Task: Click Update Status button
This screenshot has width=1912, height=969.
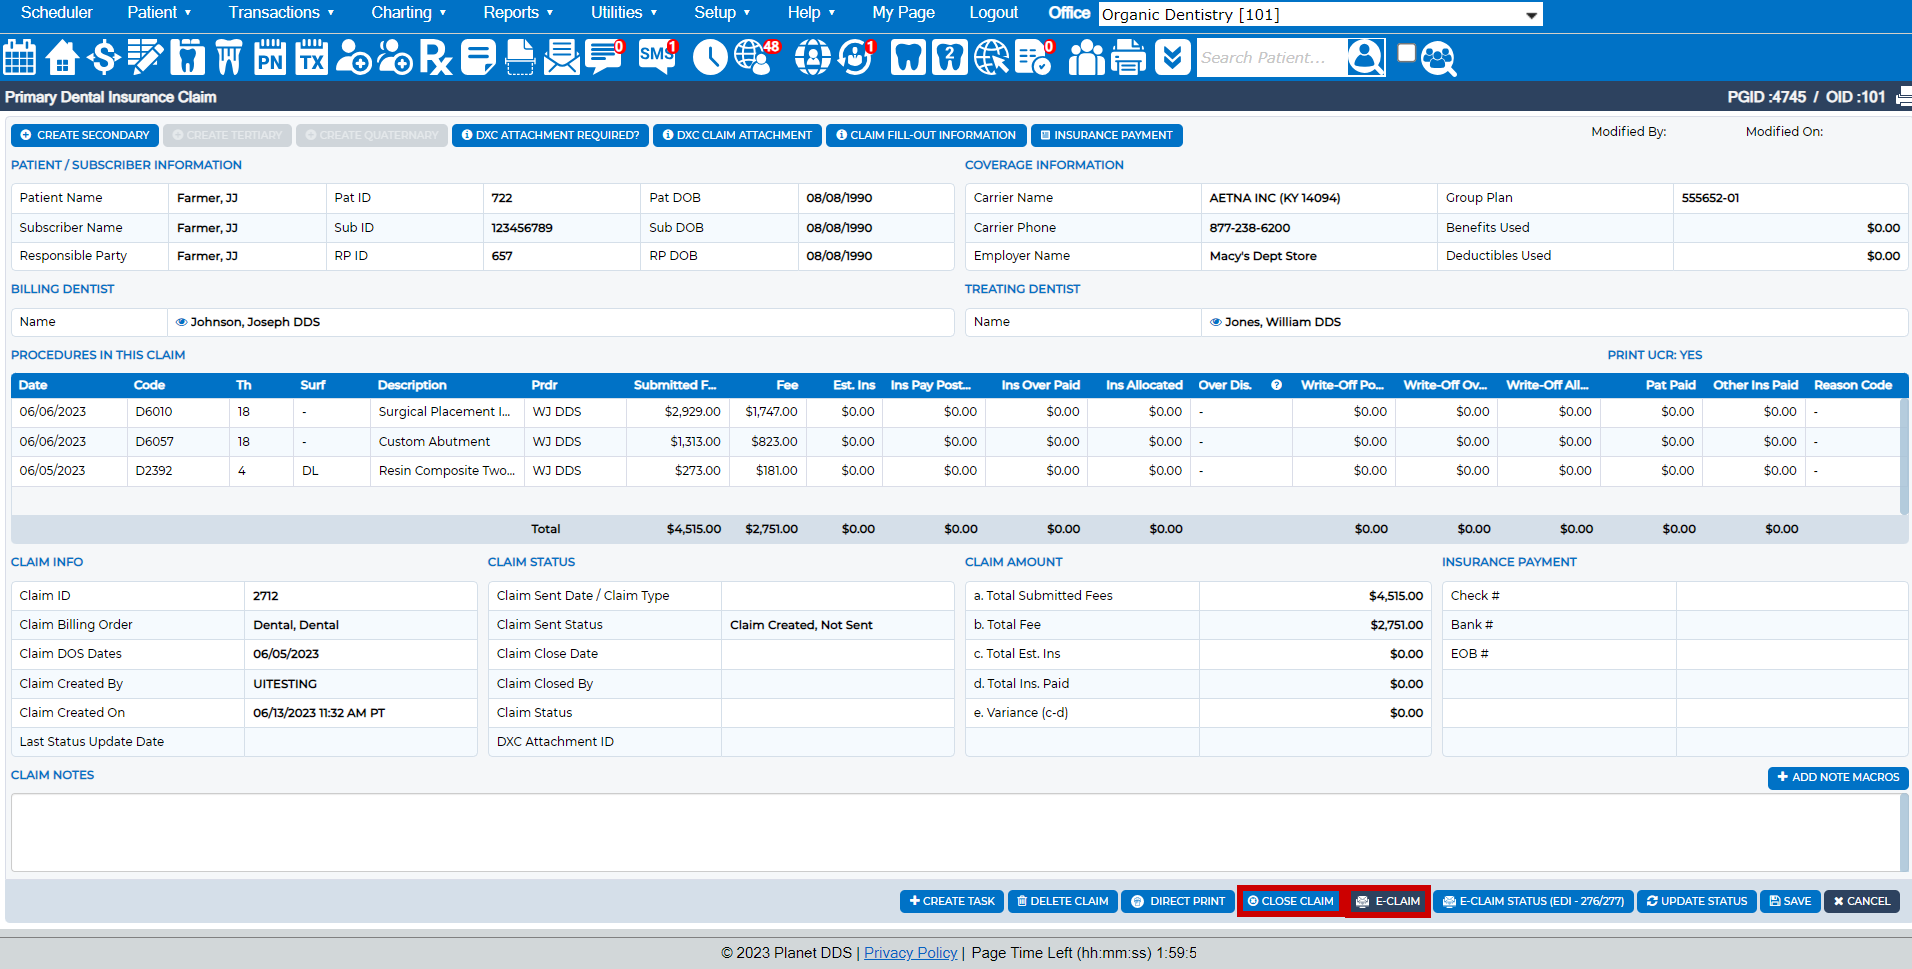Action: tap(1697, 901)
